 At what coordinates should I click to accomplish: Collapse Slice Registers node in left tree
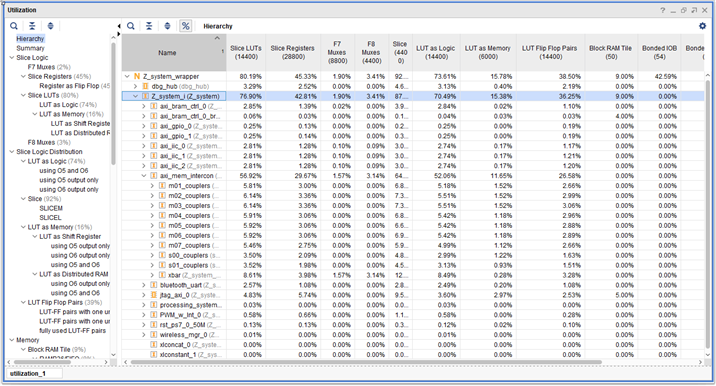[x=23, y=76]
